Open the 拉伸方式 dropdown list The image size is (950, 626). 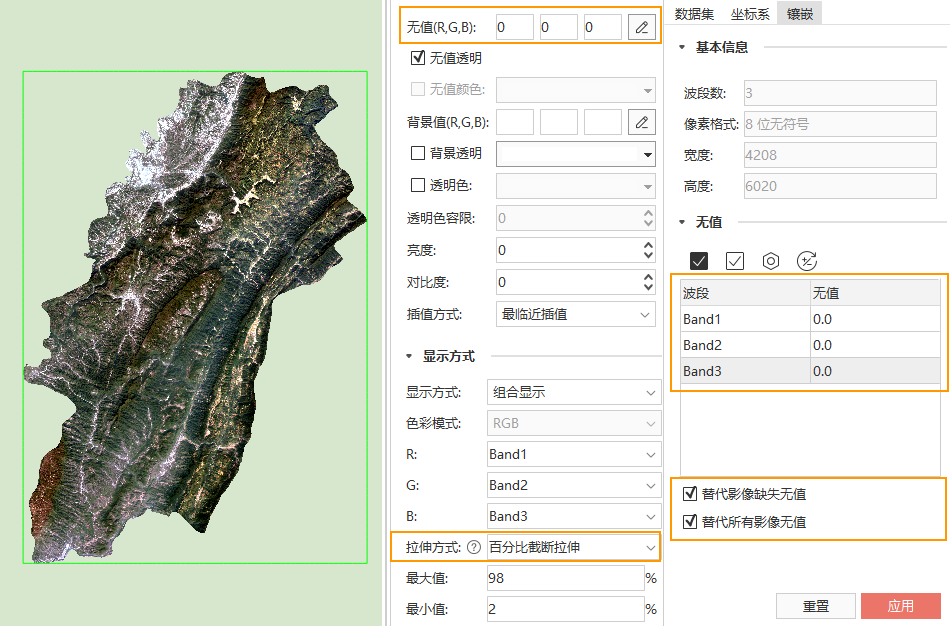pyautogui.click(x=572, y=548)
